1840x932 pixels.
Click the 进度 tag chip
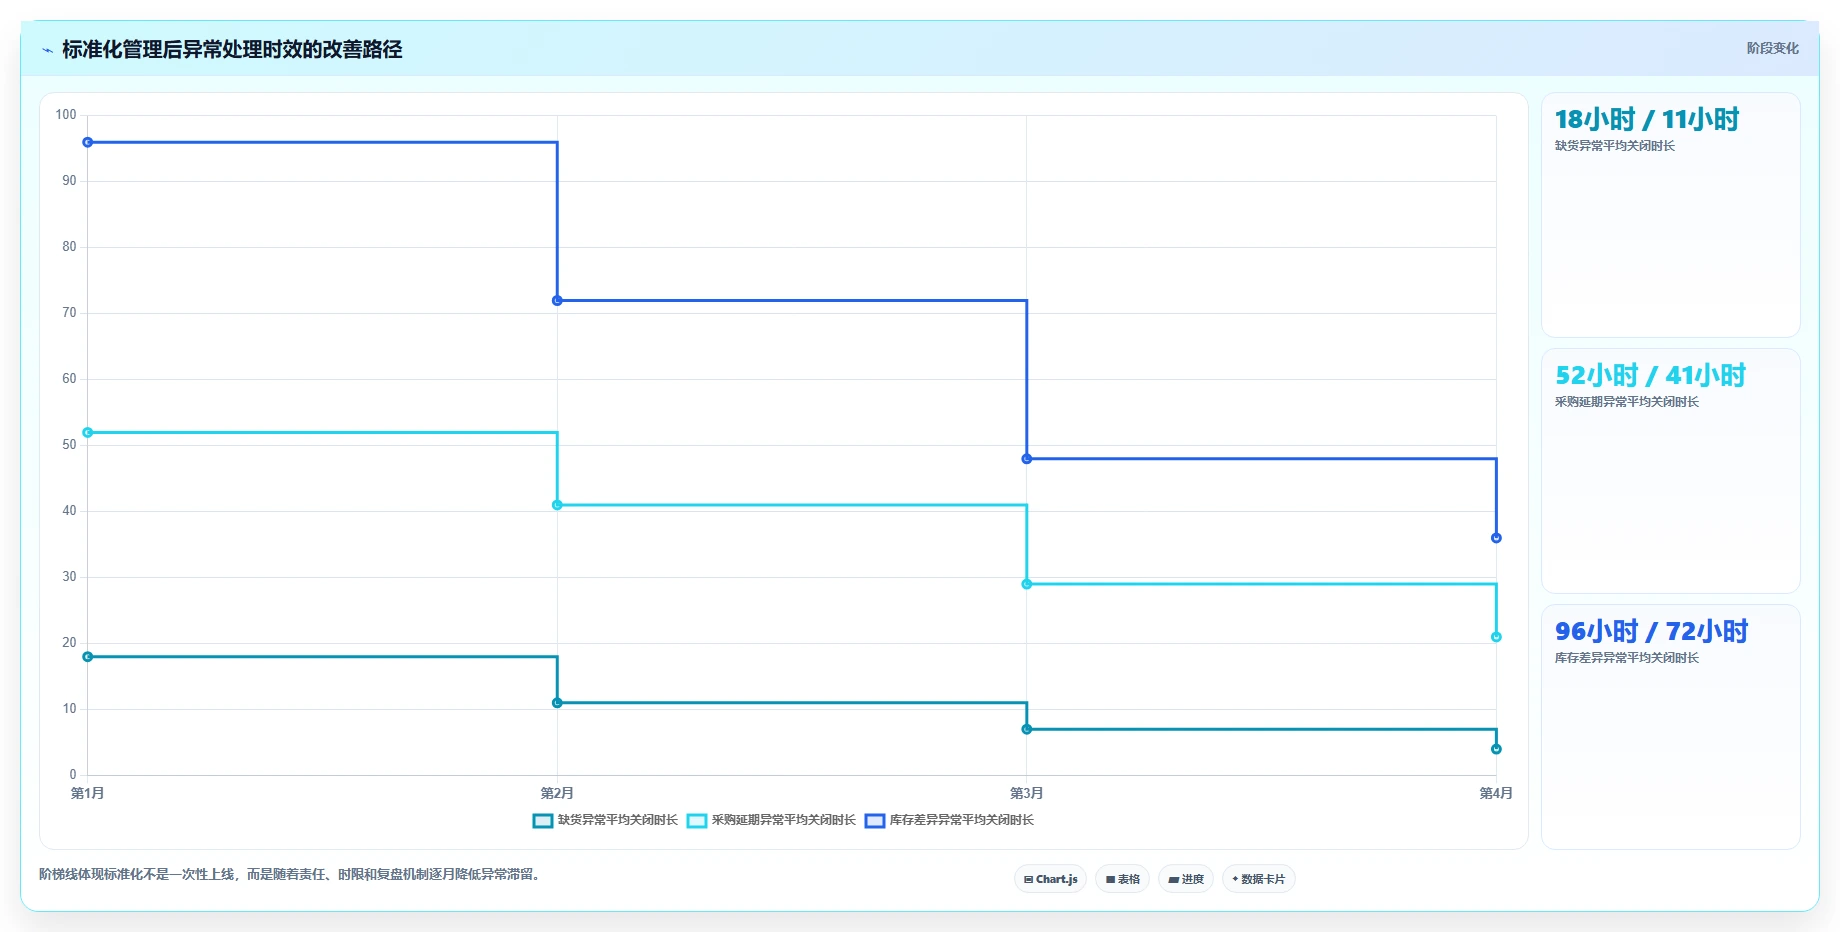(x=1186, y=879)
